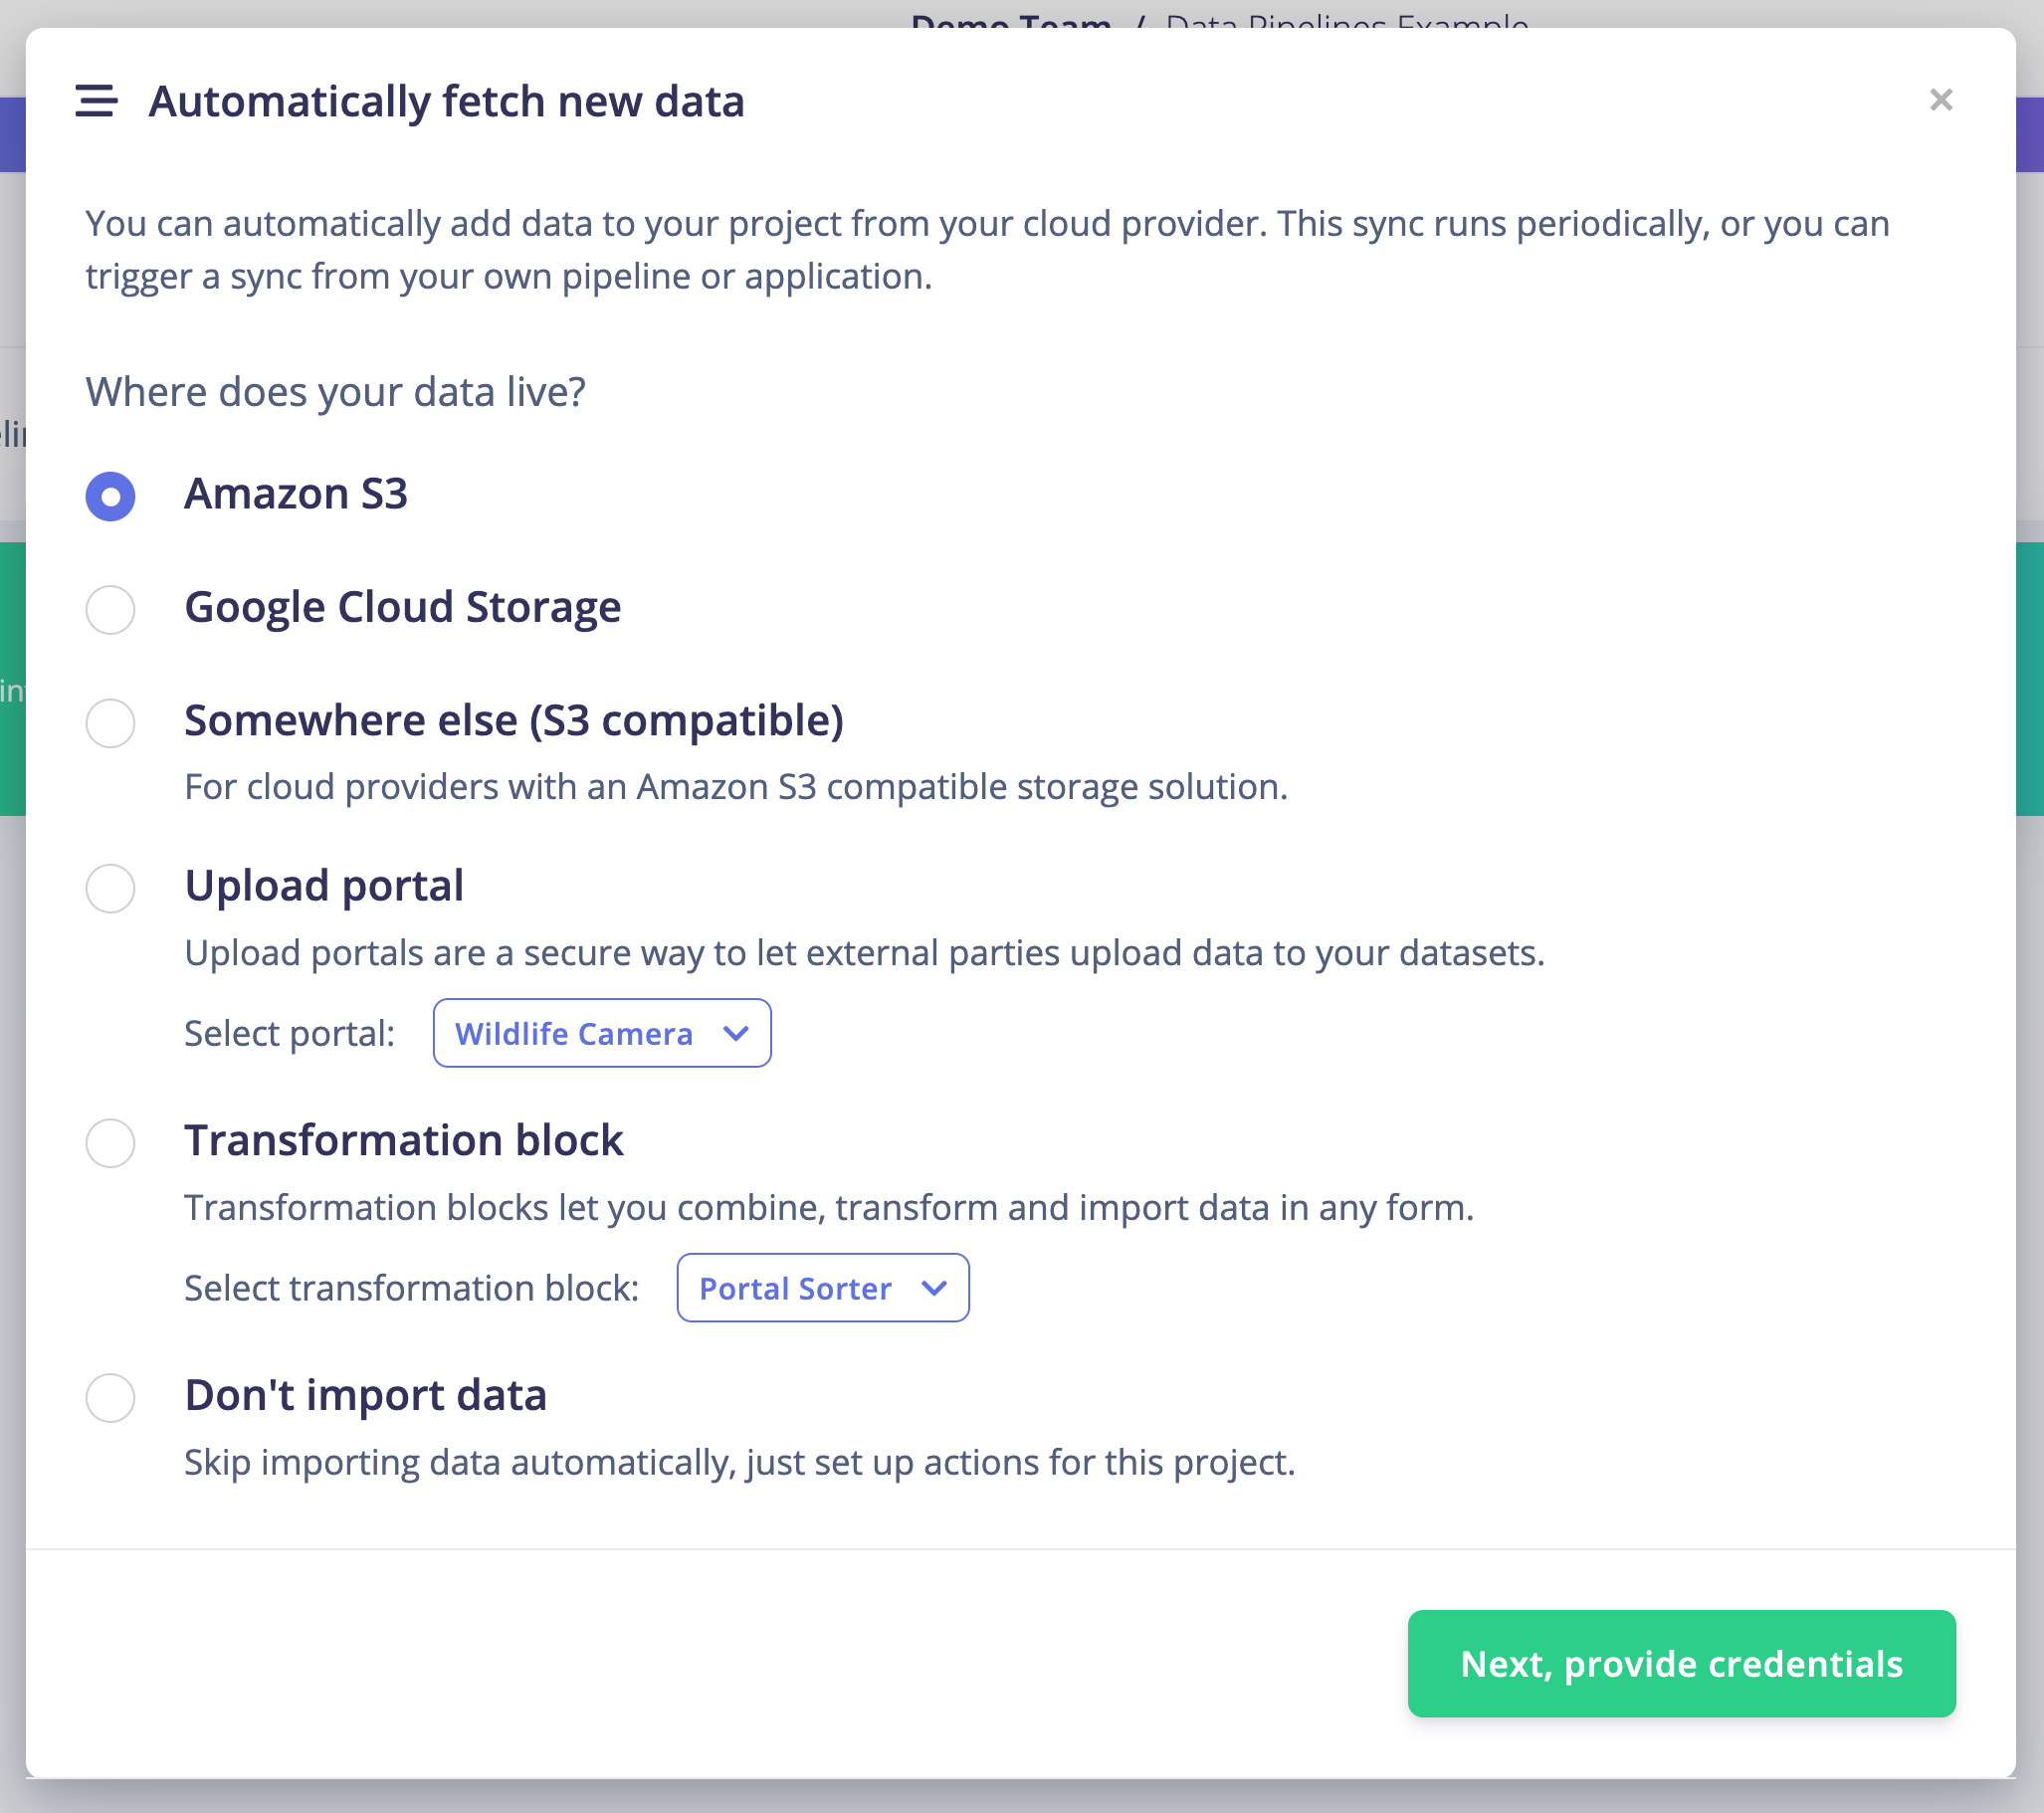This screenshot has height=1813, width=2044.
Task: Click Next, provide credentials button
Action: (x=1681, y=1664)
